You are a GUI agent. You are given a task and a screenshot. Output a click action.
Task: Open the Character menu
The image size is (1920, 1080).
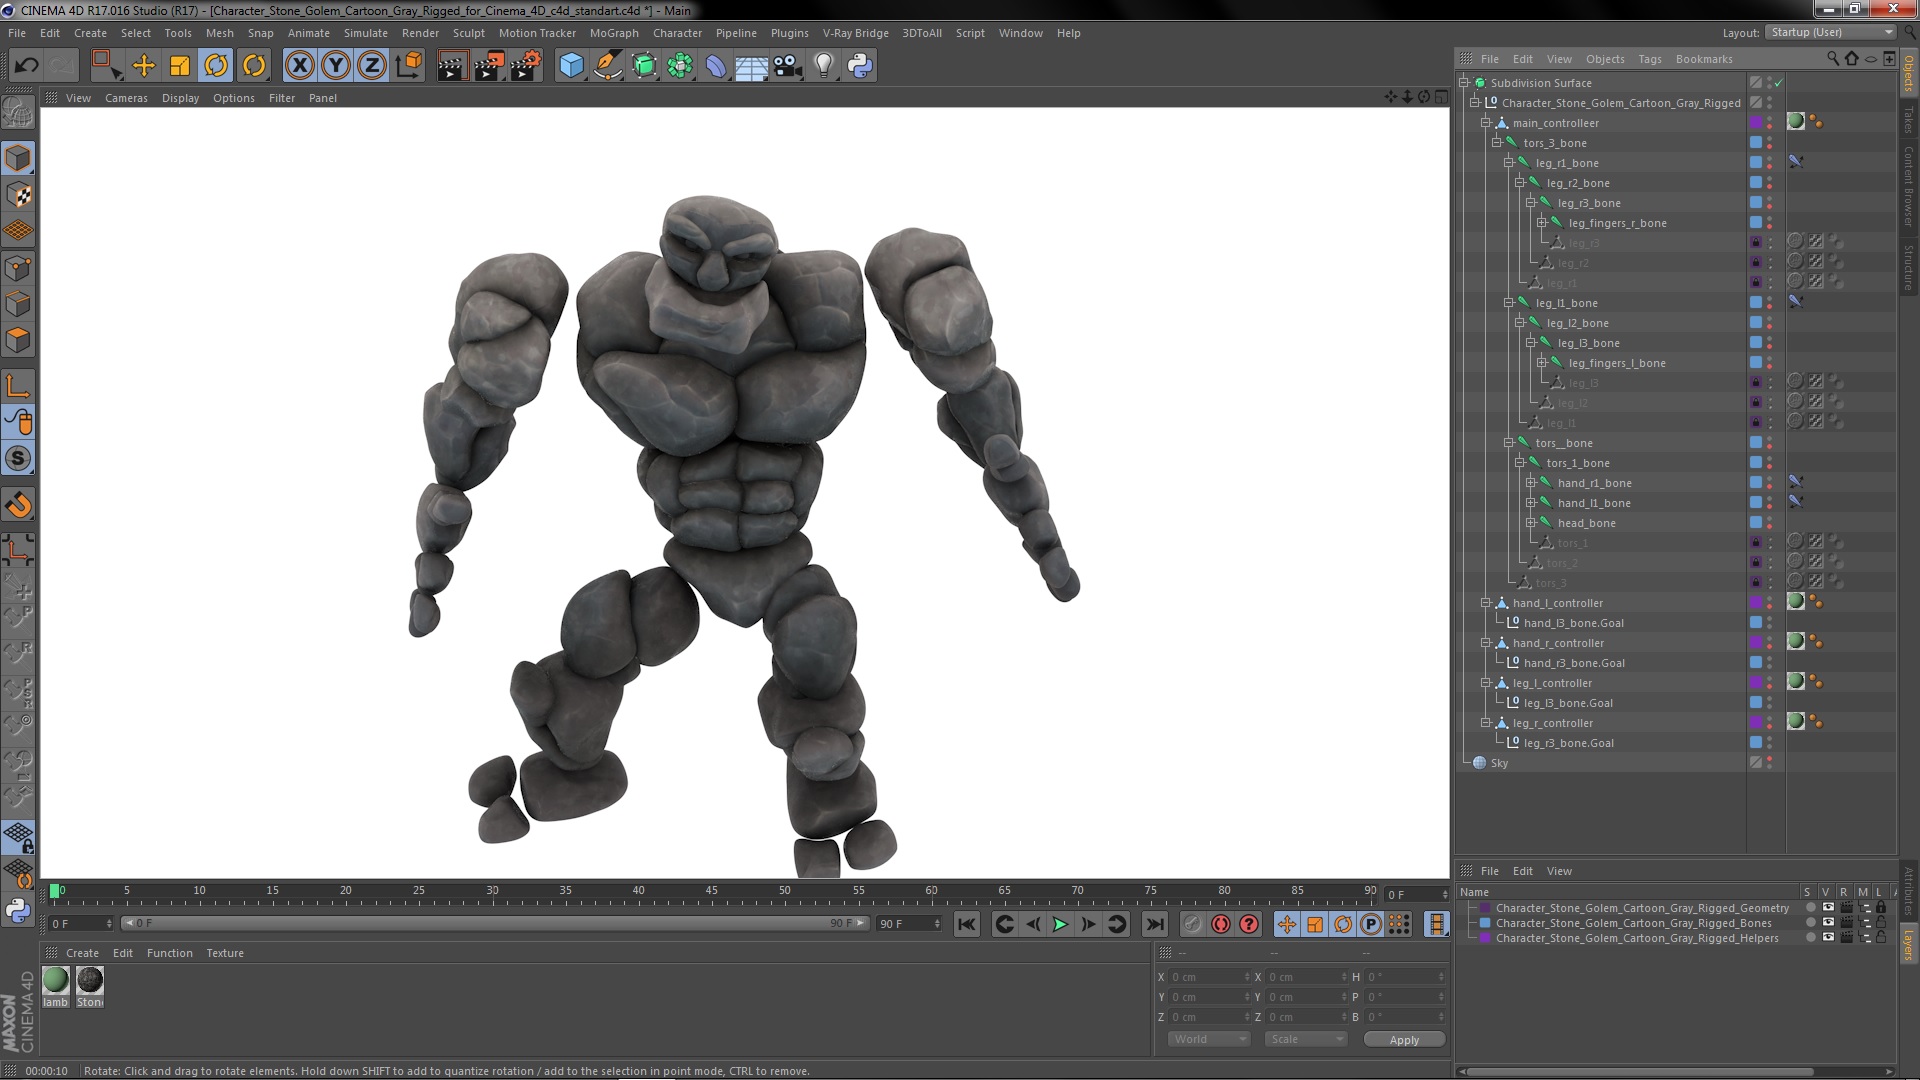[x=677, y=33]
